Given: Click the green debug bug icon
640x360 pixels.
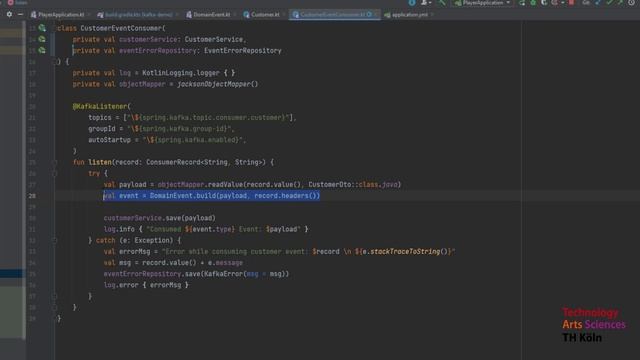Looking at the screenshot, I should click(x=533, y=3).
